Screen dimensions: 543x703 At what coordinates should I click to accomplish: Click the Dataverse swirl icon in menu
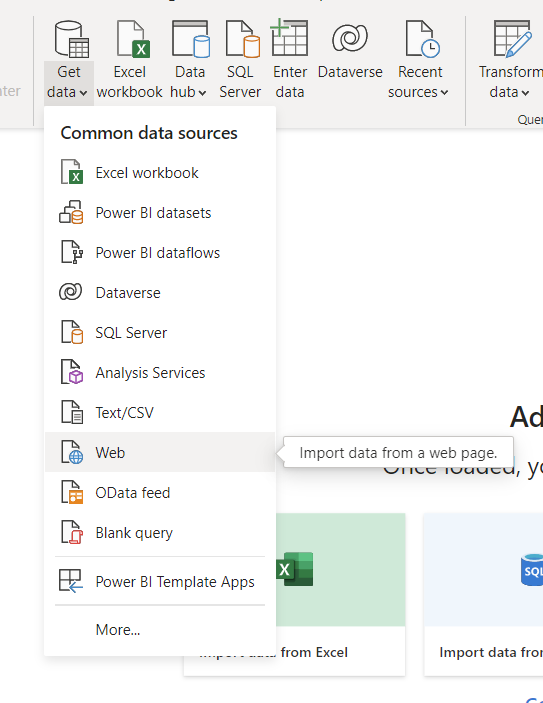(x=71, y=292)
